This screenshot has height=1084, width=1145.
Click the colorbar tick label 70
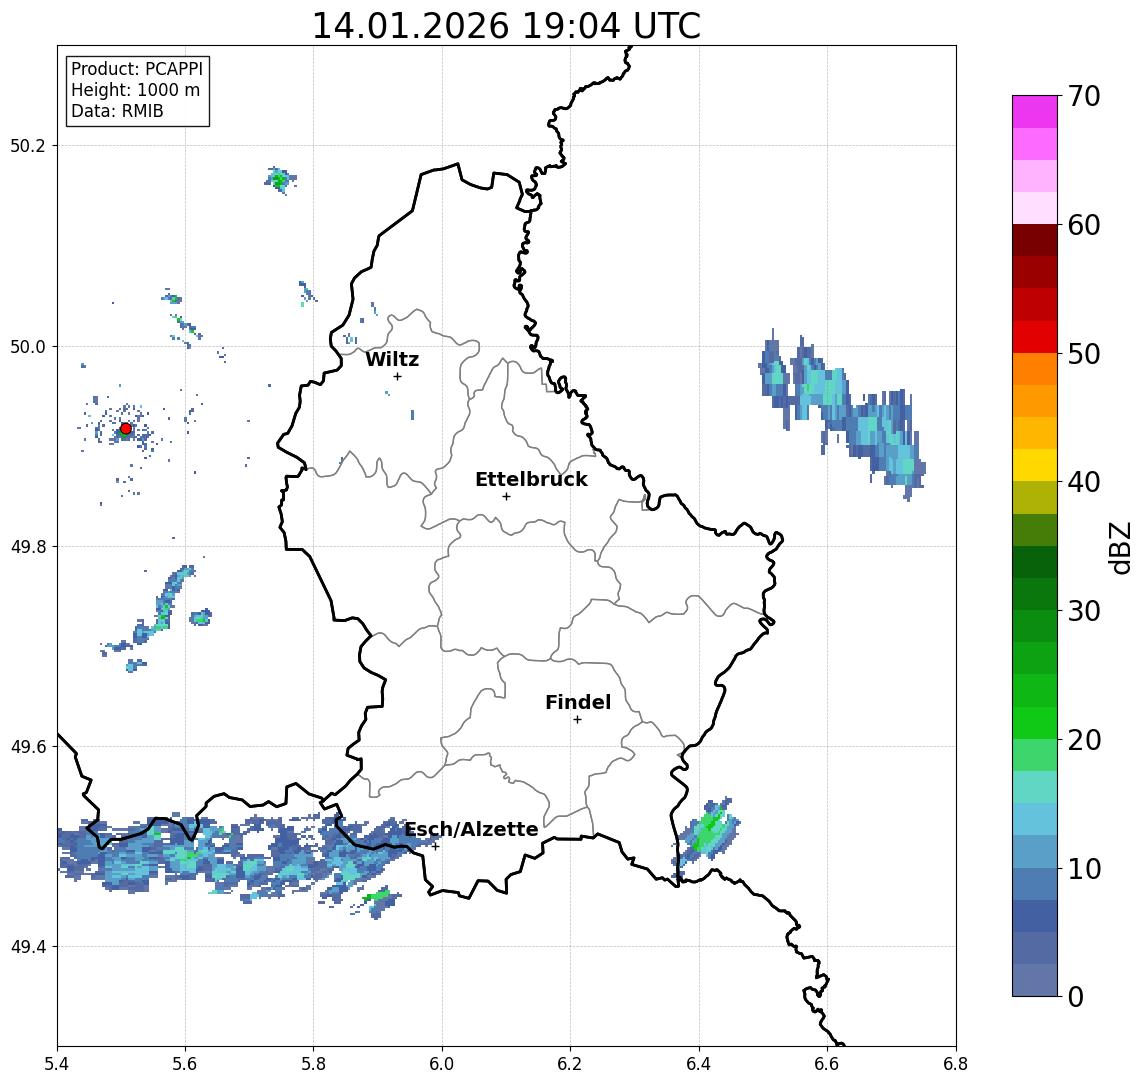pos(1084,96)
